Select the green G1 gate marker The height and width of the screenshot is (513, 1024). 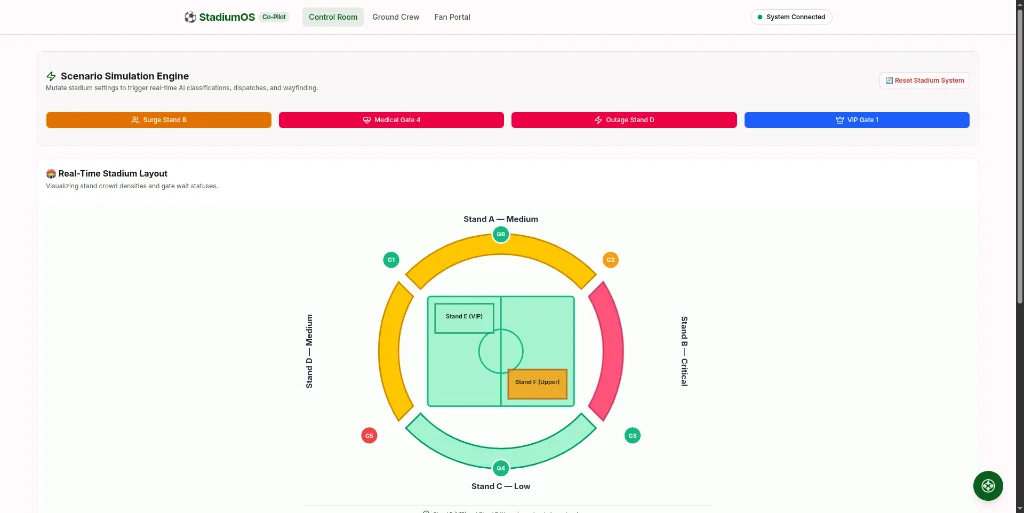tap(391, 260)
